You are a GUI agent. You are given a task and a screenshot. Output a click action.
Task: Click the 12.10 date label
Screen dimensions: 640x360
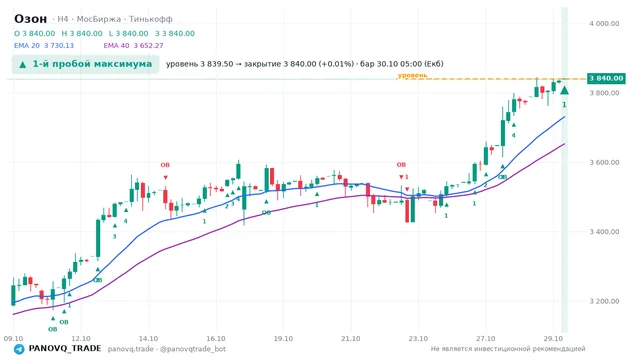pos(81,339)
